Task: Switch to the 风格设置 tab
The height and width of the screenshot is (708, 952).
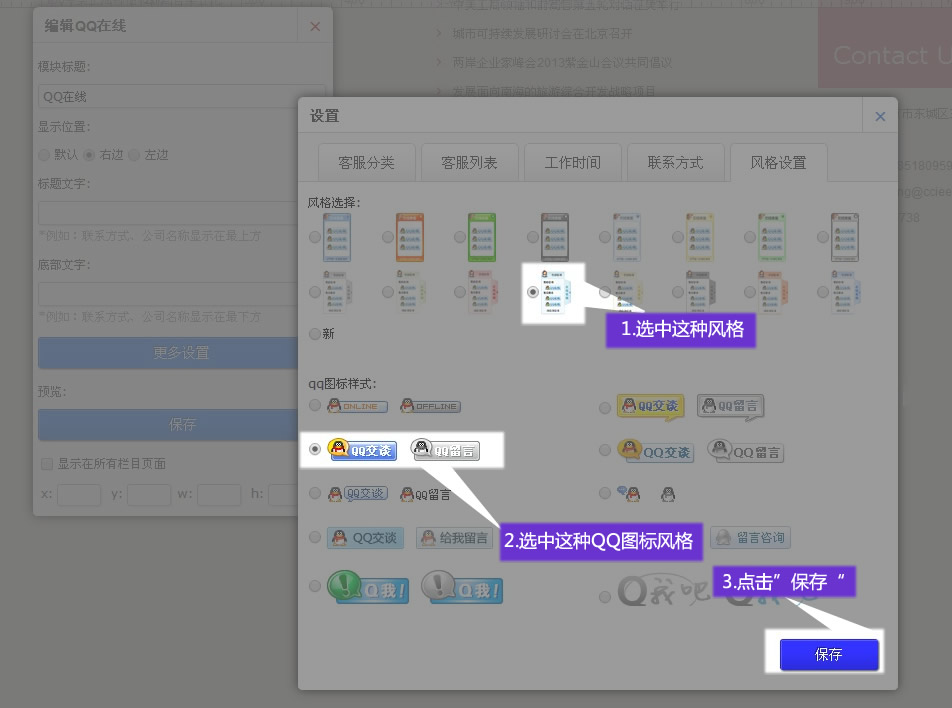Action: click(778, 163)
